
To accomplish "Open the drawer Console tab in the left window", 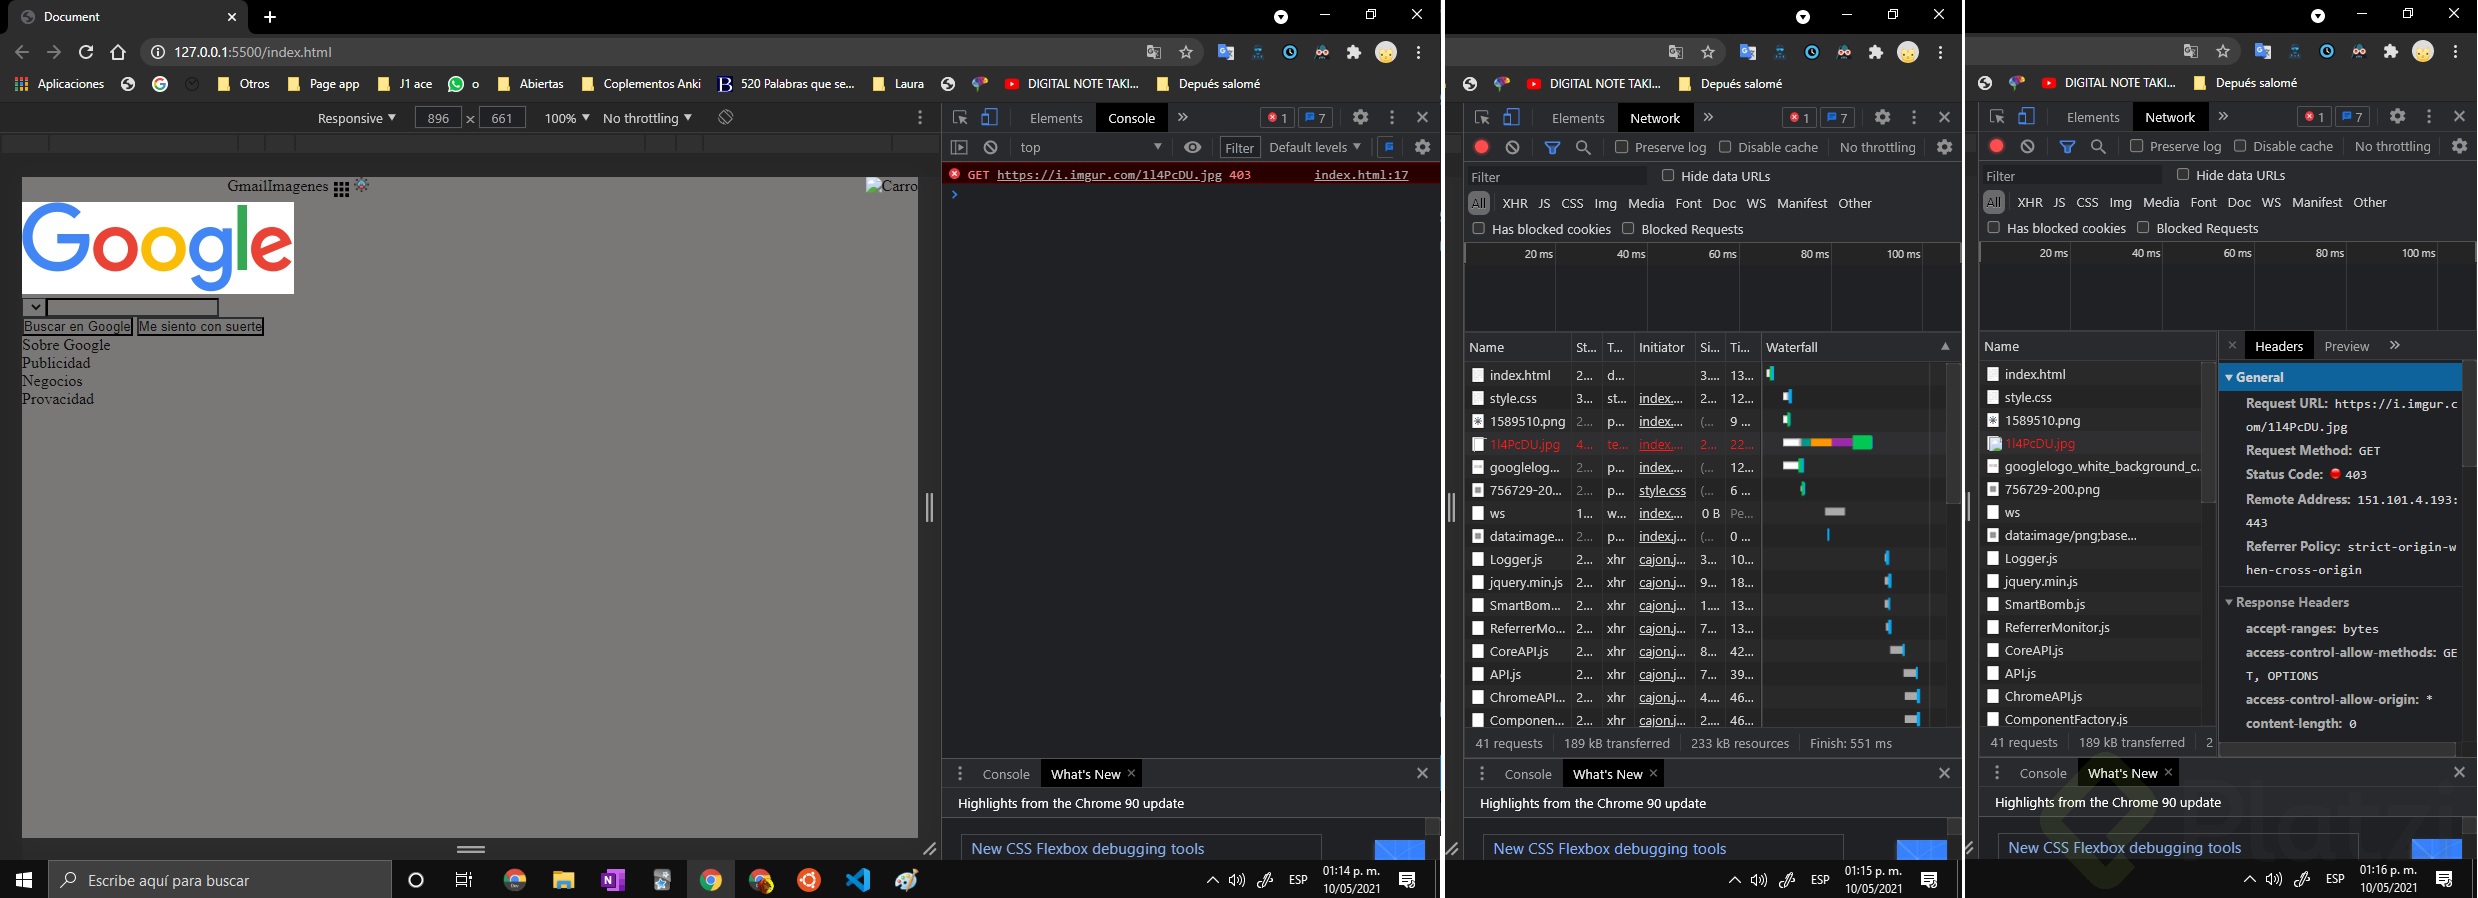I will tap(1006, 774).
